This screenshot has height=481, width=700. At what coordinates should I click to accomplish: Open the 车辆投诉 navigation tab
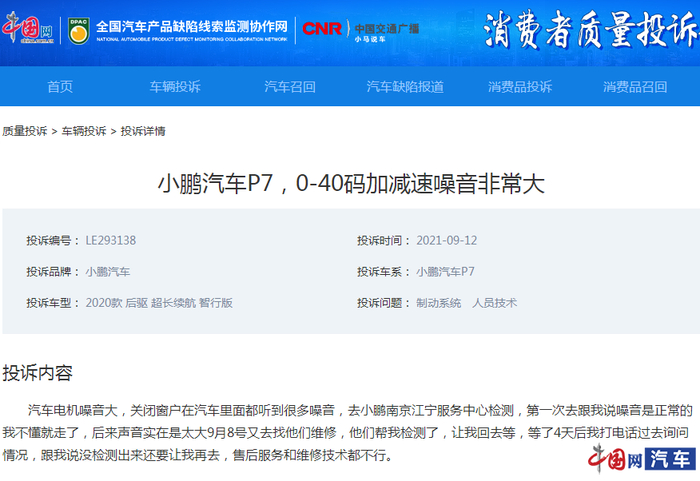point(175,87)
